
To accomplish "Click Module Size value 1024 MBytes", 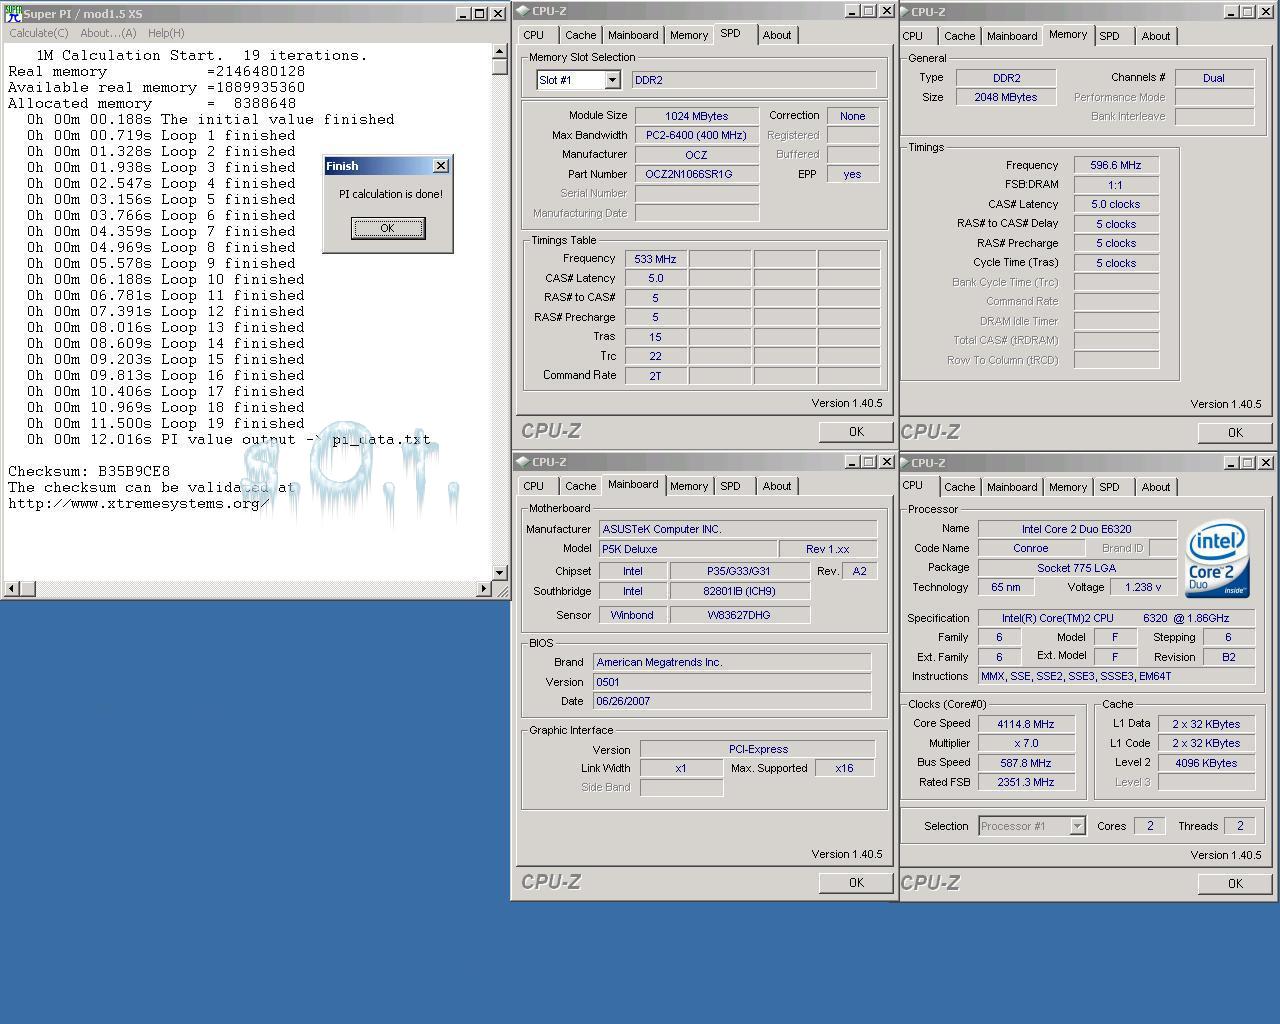I will [x=697, y=116].
